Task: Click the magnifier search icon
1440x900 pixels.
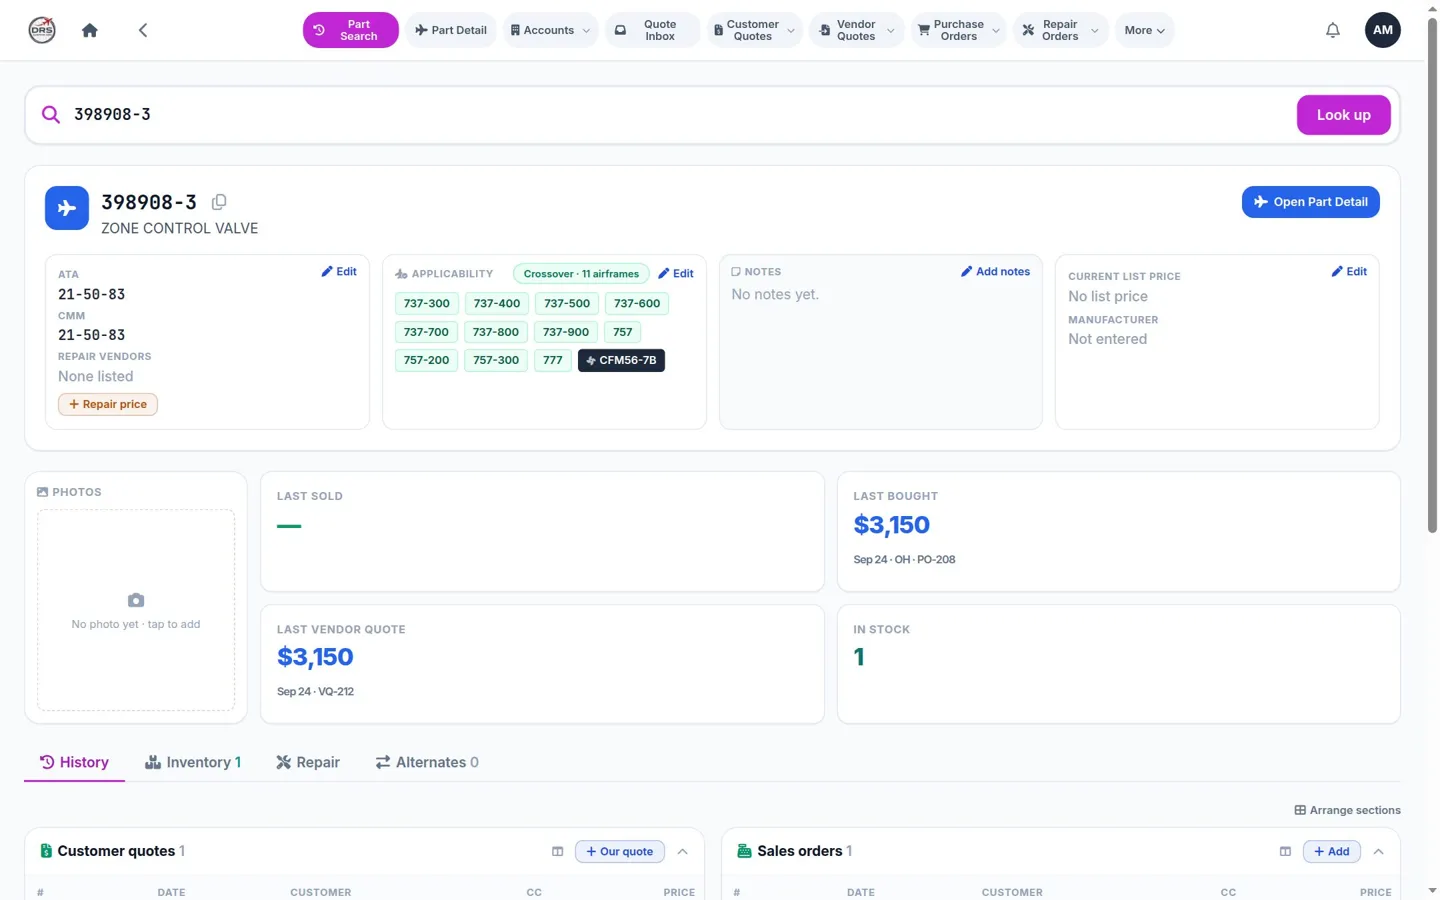Action: point(51,115)
